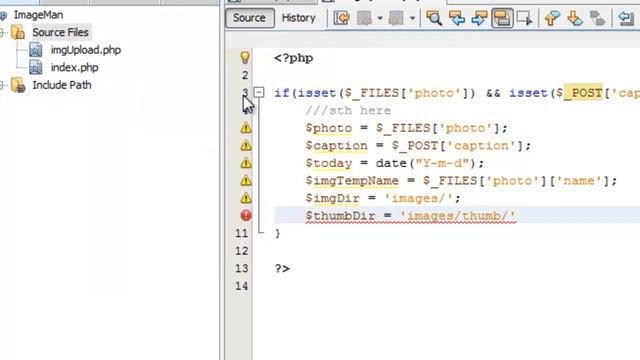The height and width of the screenshot is (360, 640).
Task: Click warning icon beside $caption line
Action: [x=246, y=145]
